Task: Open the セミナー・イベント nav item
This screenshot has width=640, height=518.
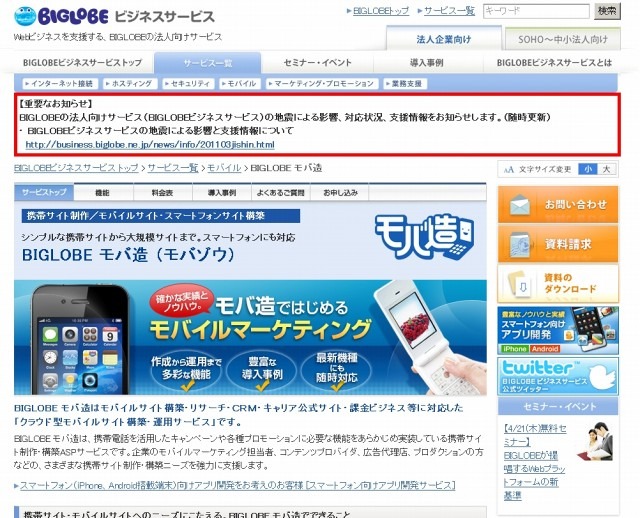Action: tap(317, 63)
